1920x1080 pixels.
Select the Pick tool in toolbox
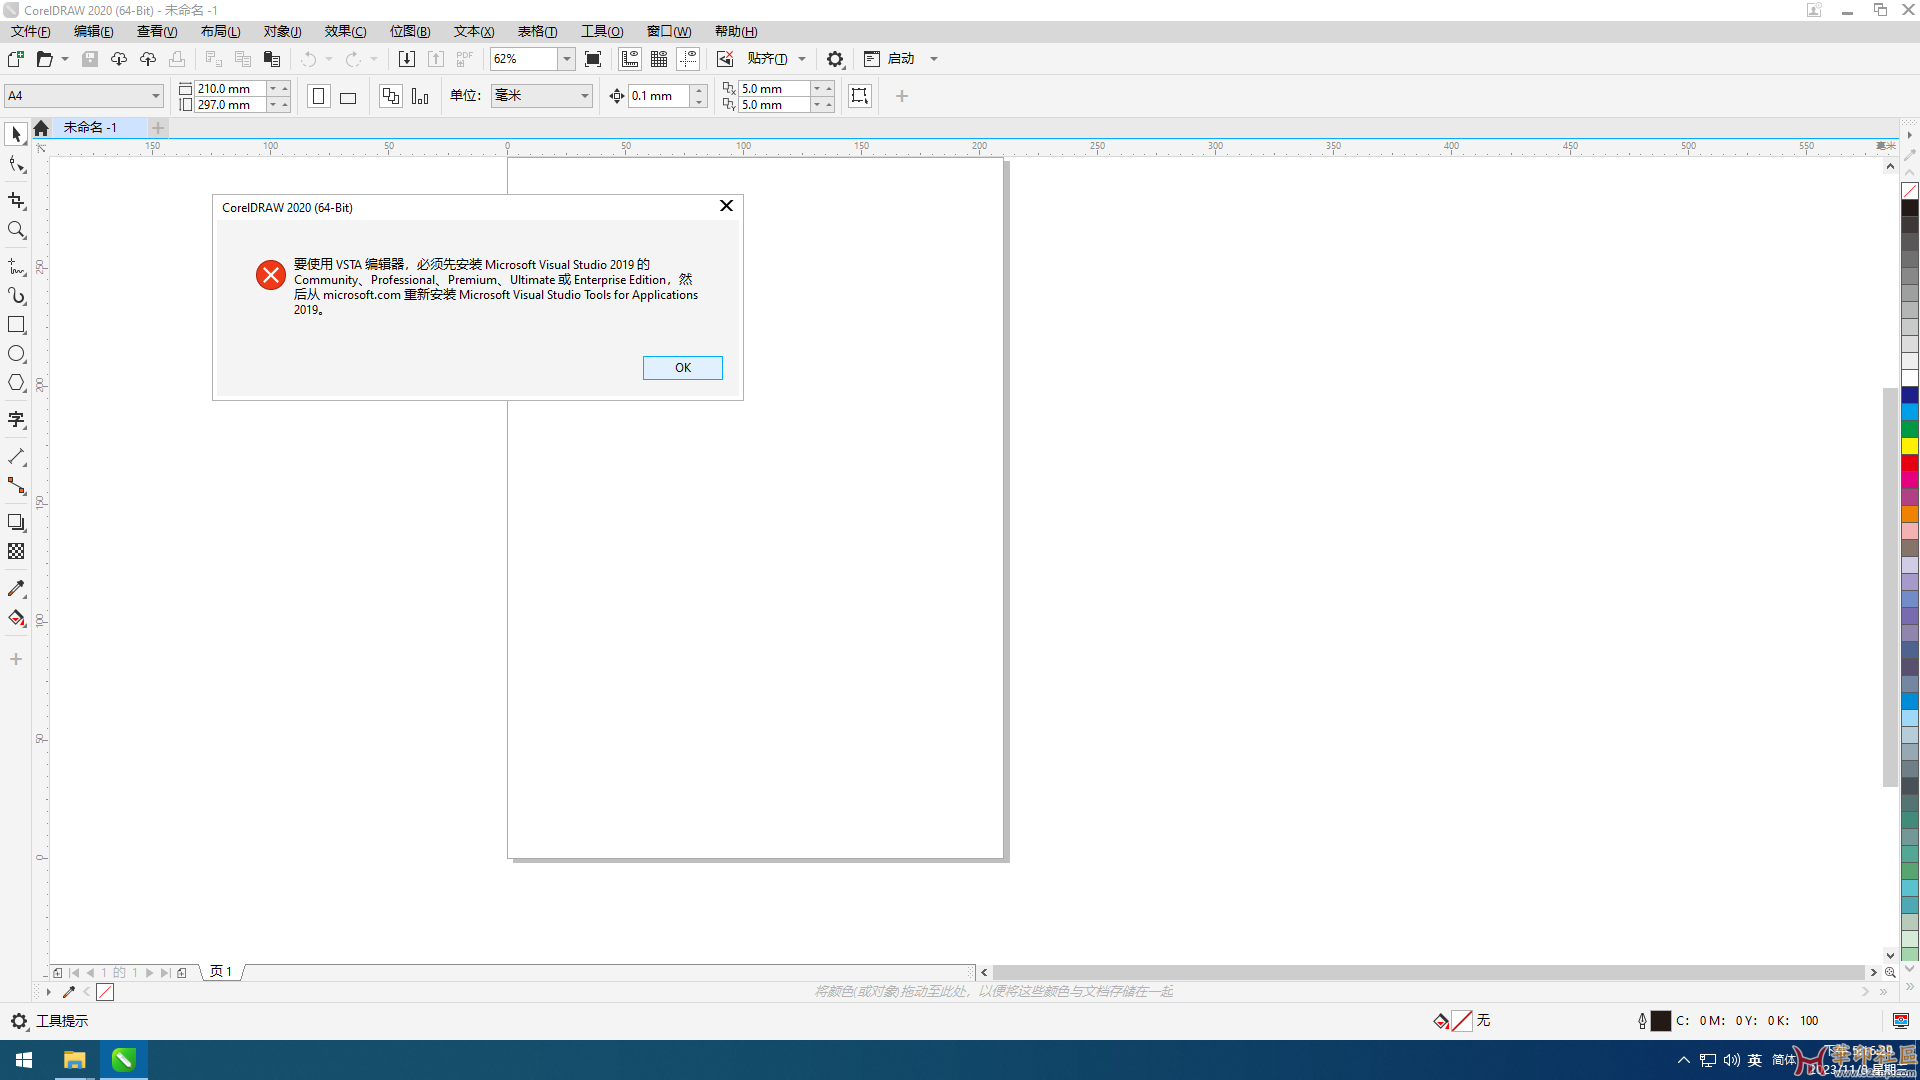[x=16, y=134]
